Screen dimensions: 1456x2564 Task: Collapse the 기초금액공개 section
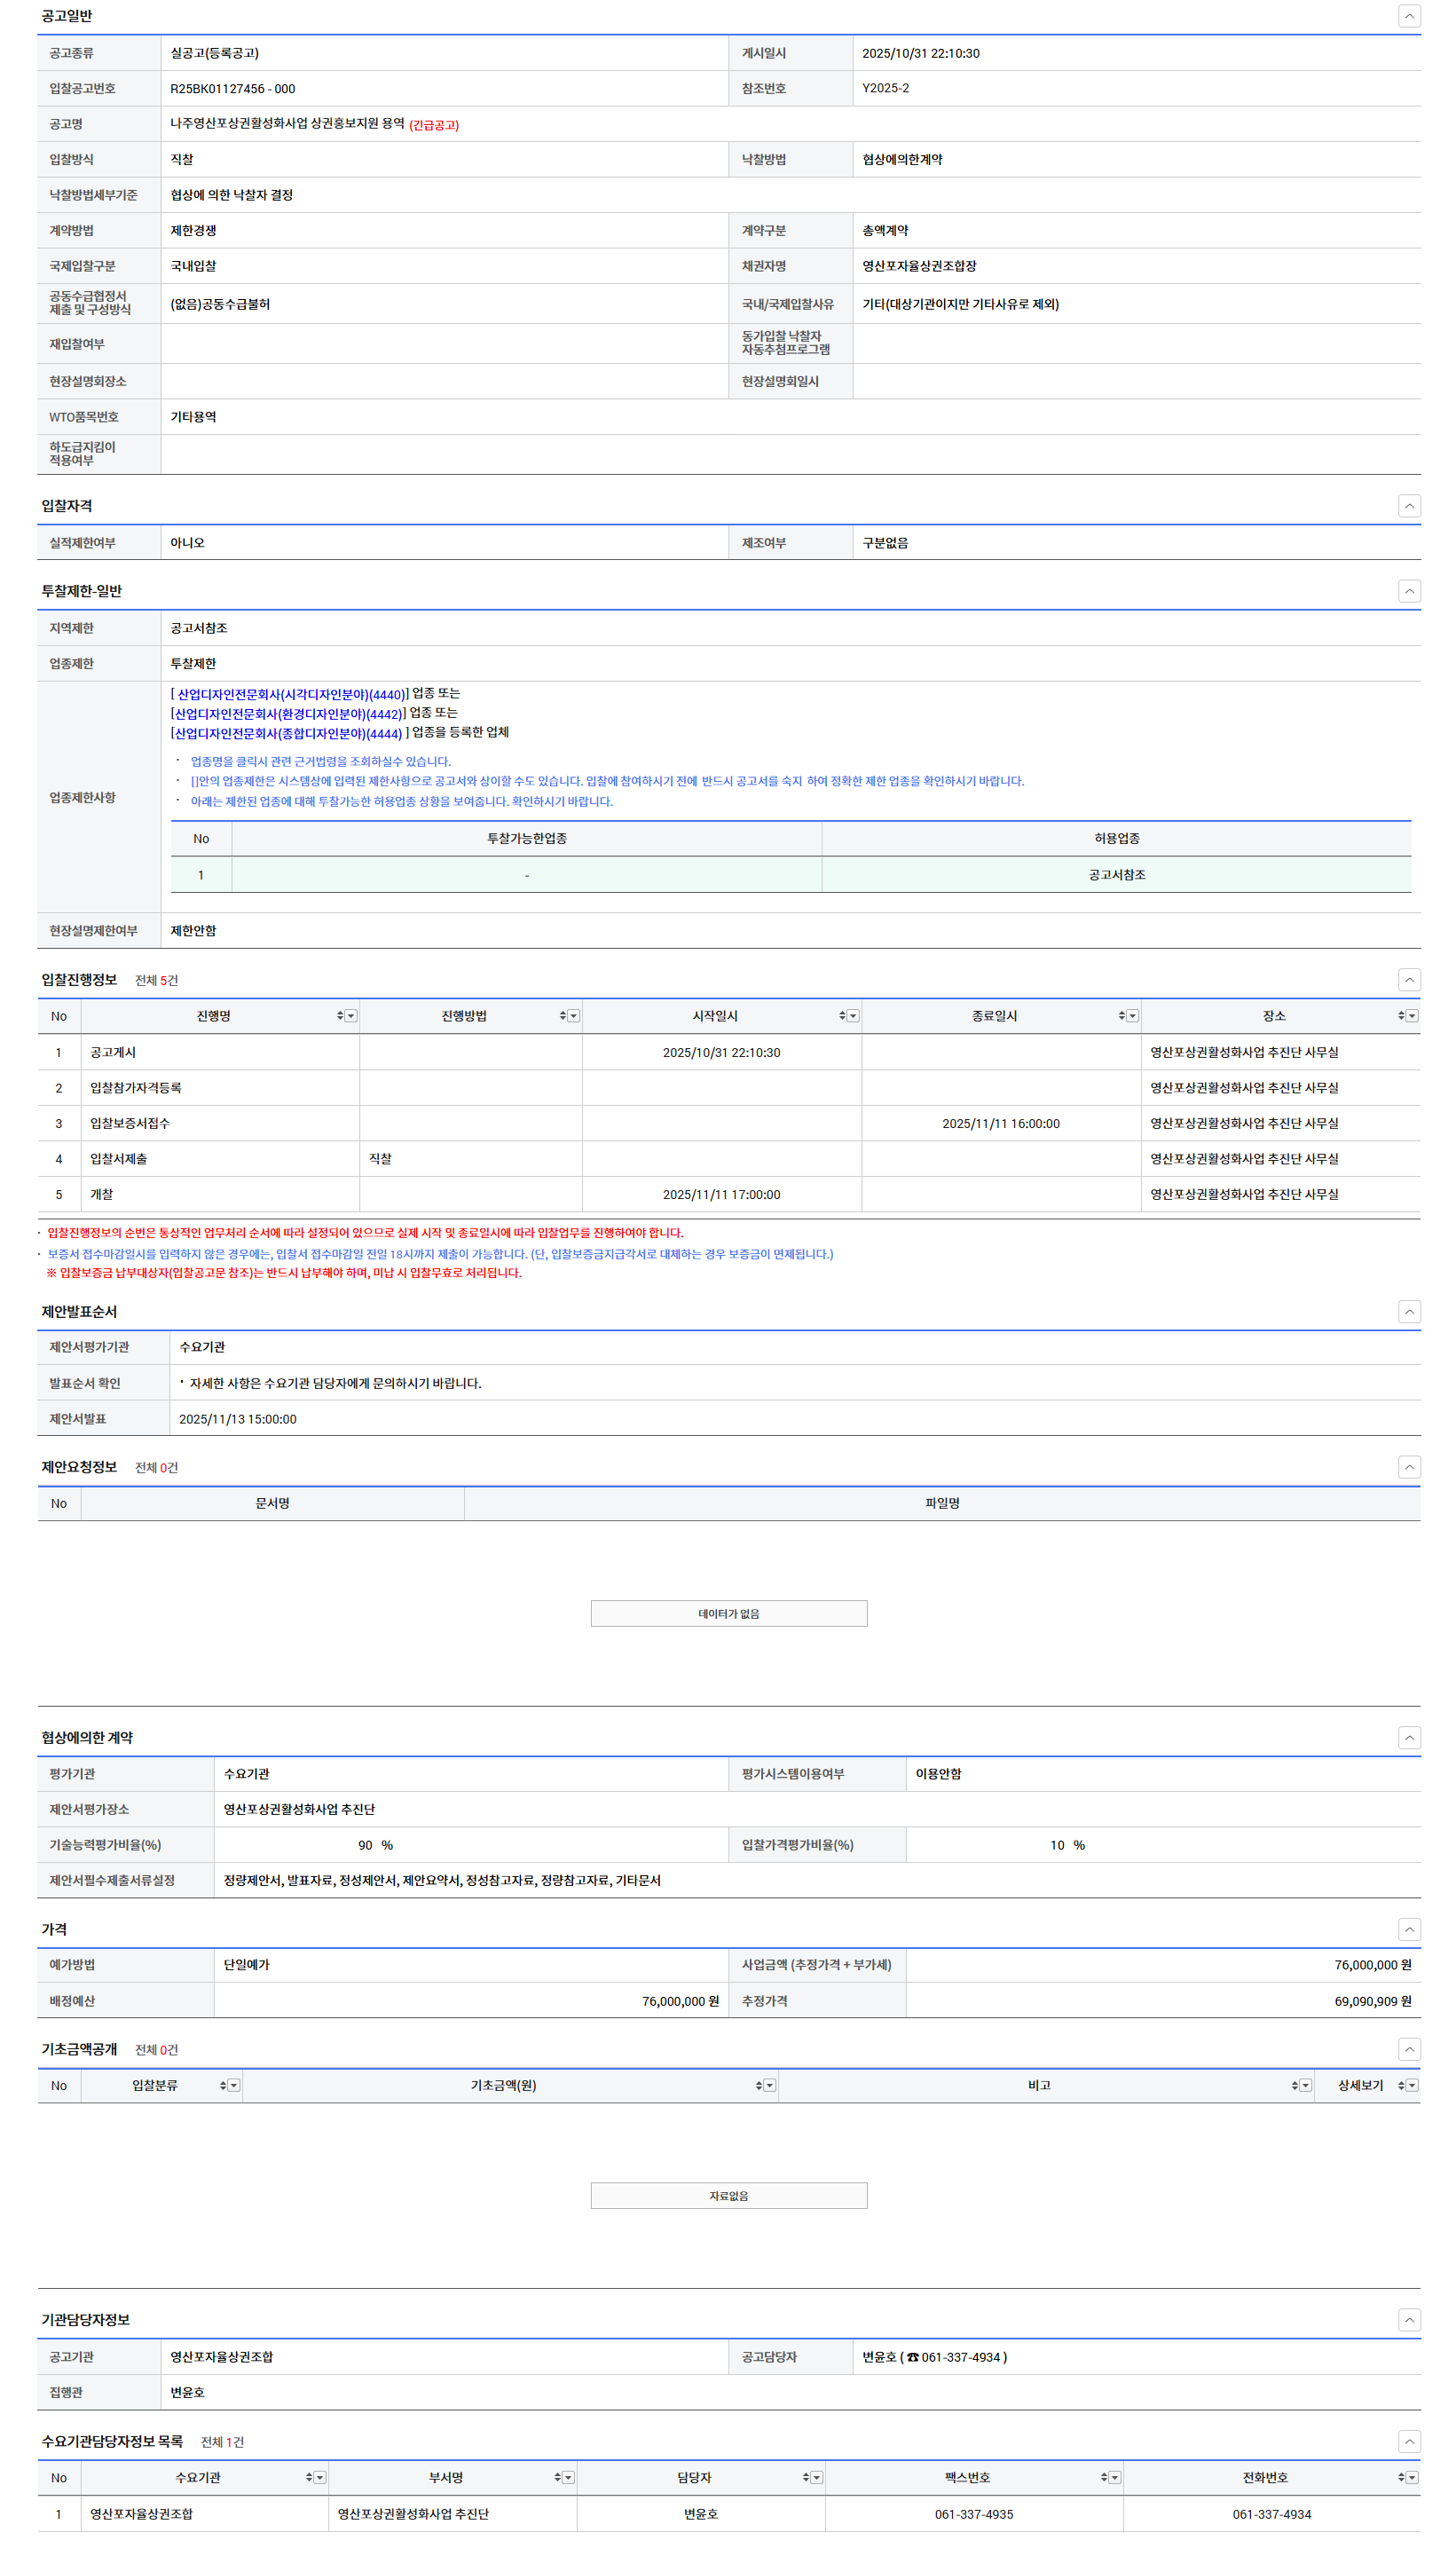point(1408,2049)
